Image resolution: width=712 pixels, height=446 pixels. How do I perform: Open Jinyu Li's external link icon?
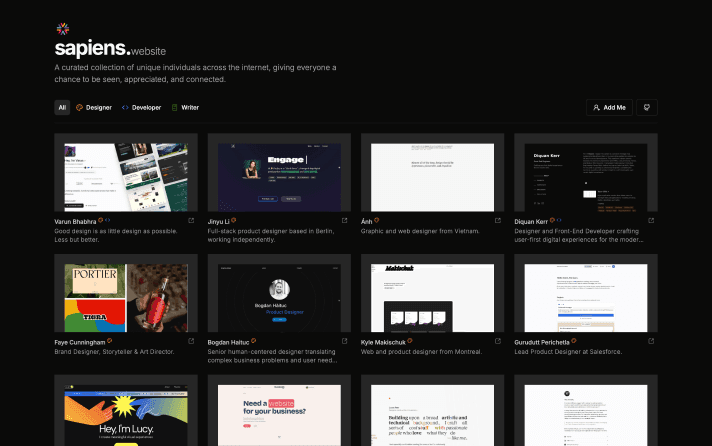345,221
